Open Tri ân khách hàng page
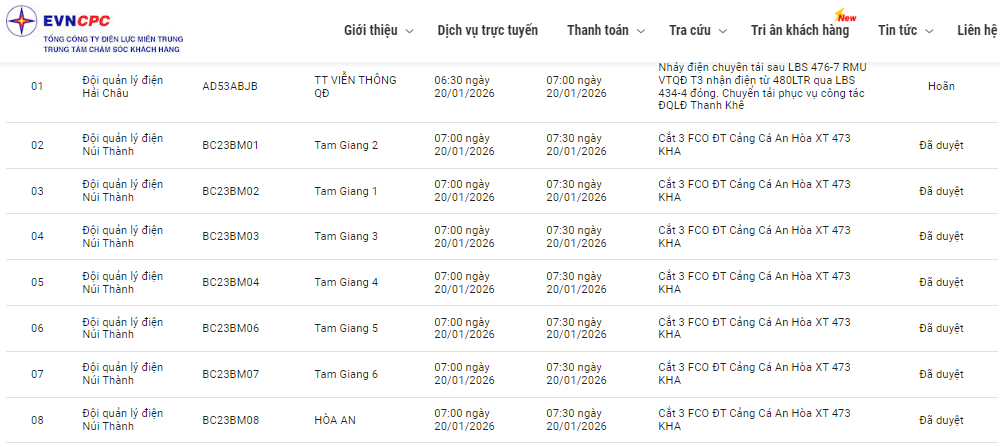The height and width of the screenshot is (447, 1000). point(800,30)
